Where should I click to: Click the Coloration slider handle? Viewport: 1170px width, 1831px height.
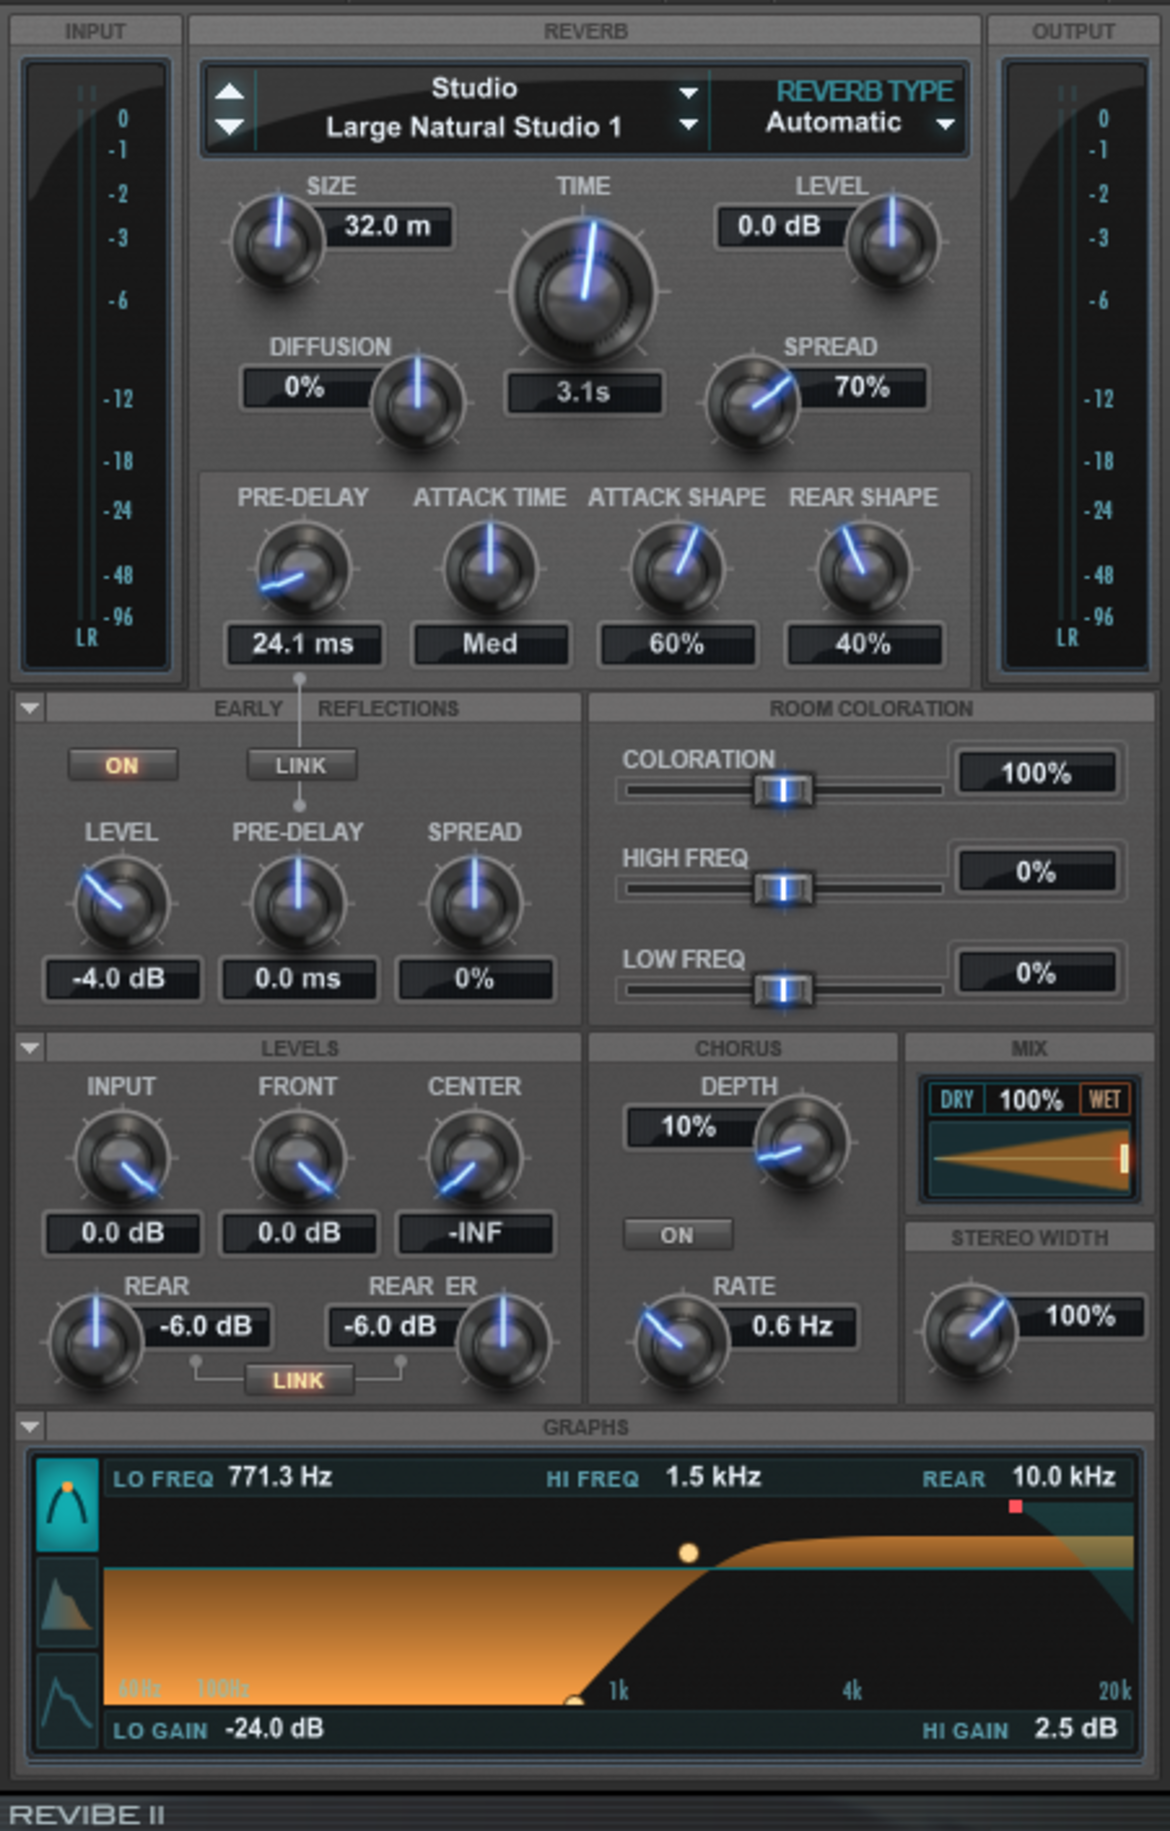point(783,790)
